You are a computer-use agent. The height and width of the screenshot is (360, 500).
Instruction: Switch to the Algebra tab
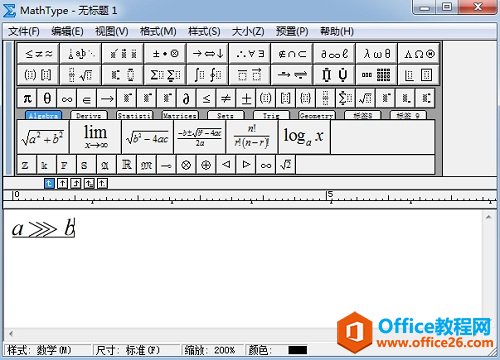tap(44, 115)
